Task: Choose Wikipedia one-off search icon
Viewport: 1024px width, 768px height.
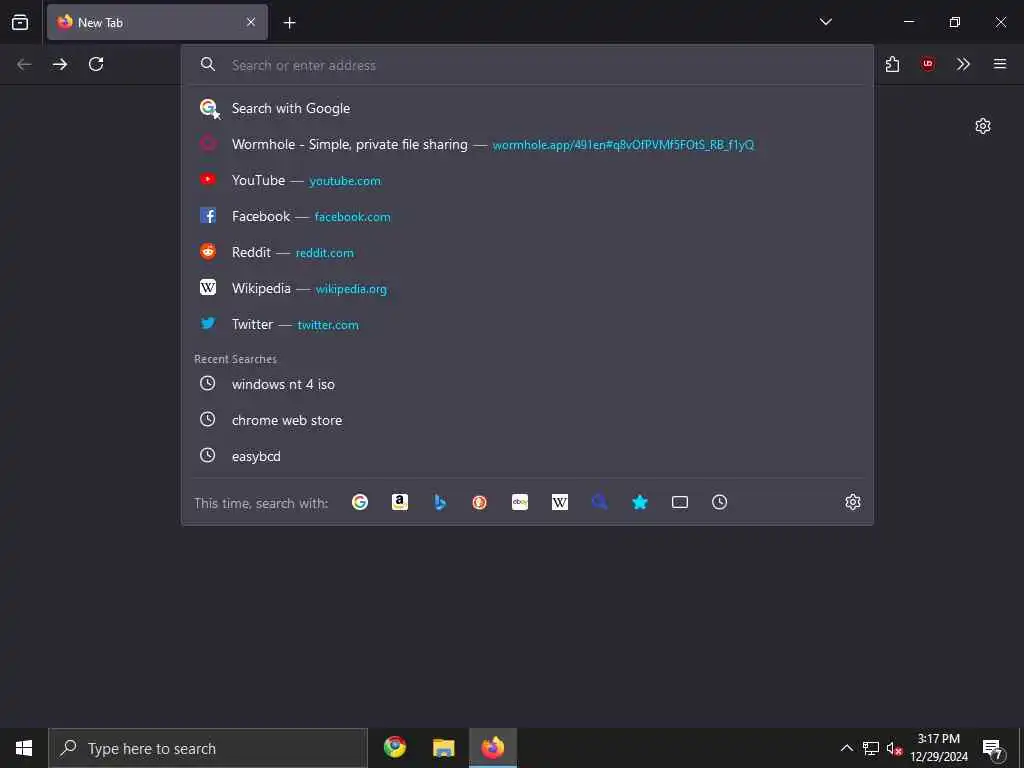Action: pyautogui.click(x=560, y=502)
